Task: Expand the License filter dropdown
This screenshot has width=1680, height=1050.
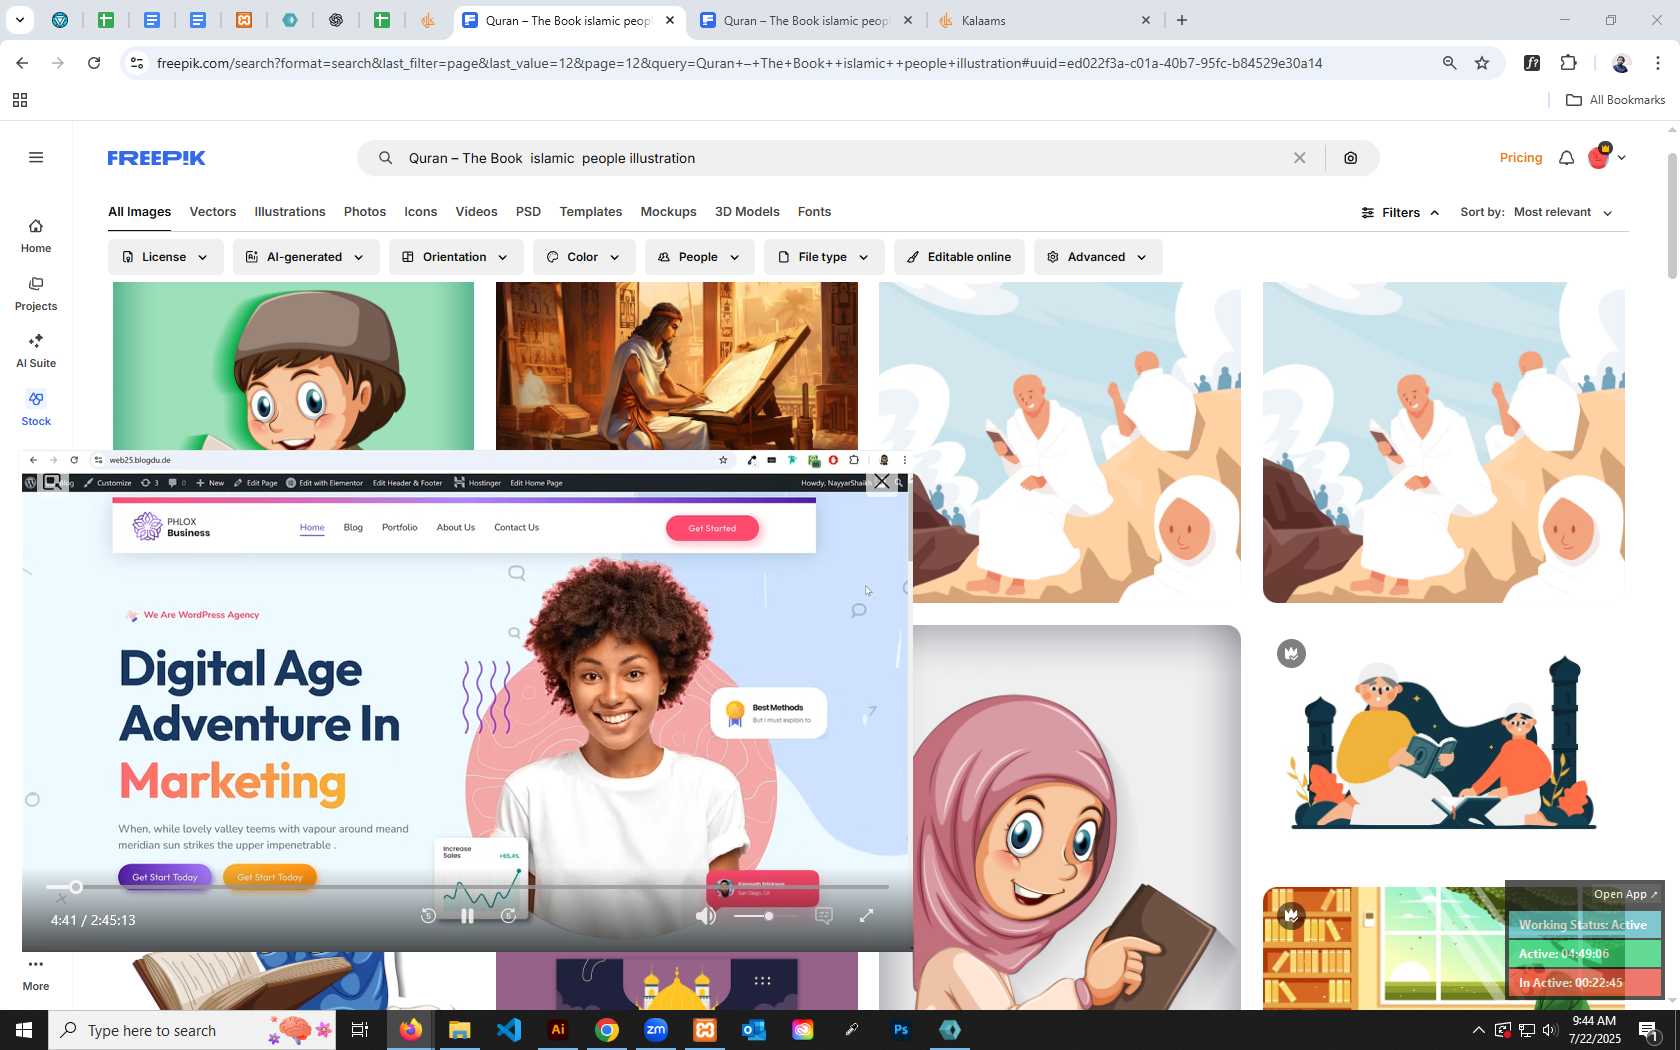Action: pyautogui.click(x=165, y=257)
